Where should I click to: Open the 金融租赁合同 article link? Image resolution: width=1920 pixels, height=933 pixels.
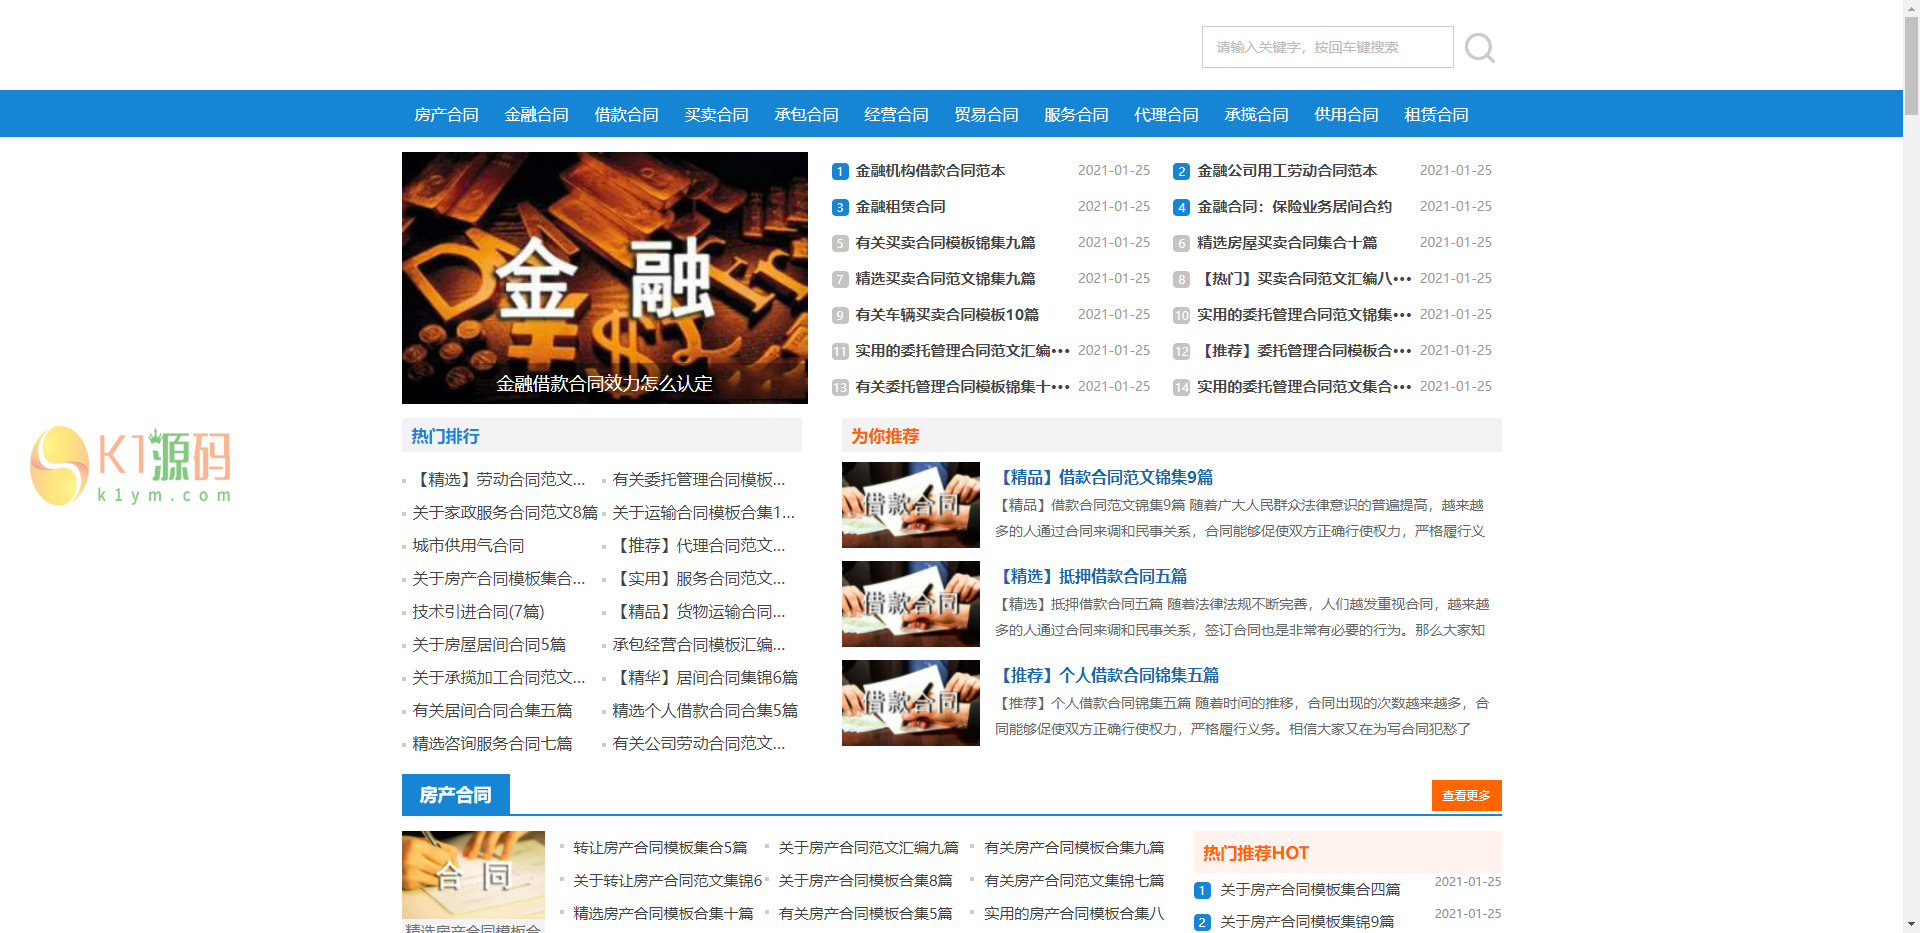900,207
